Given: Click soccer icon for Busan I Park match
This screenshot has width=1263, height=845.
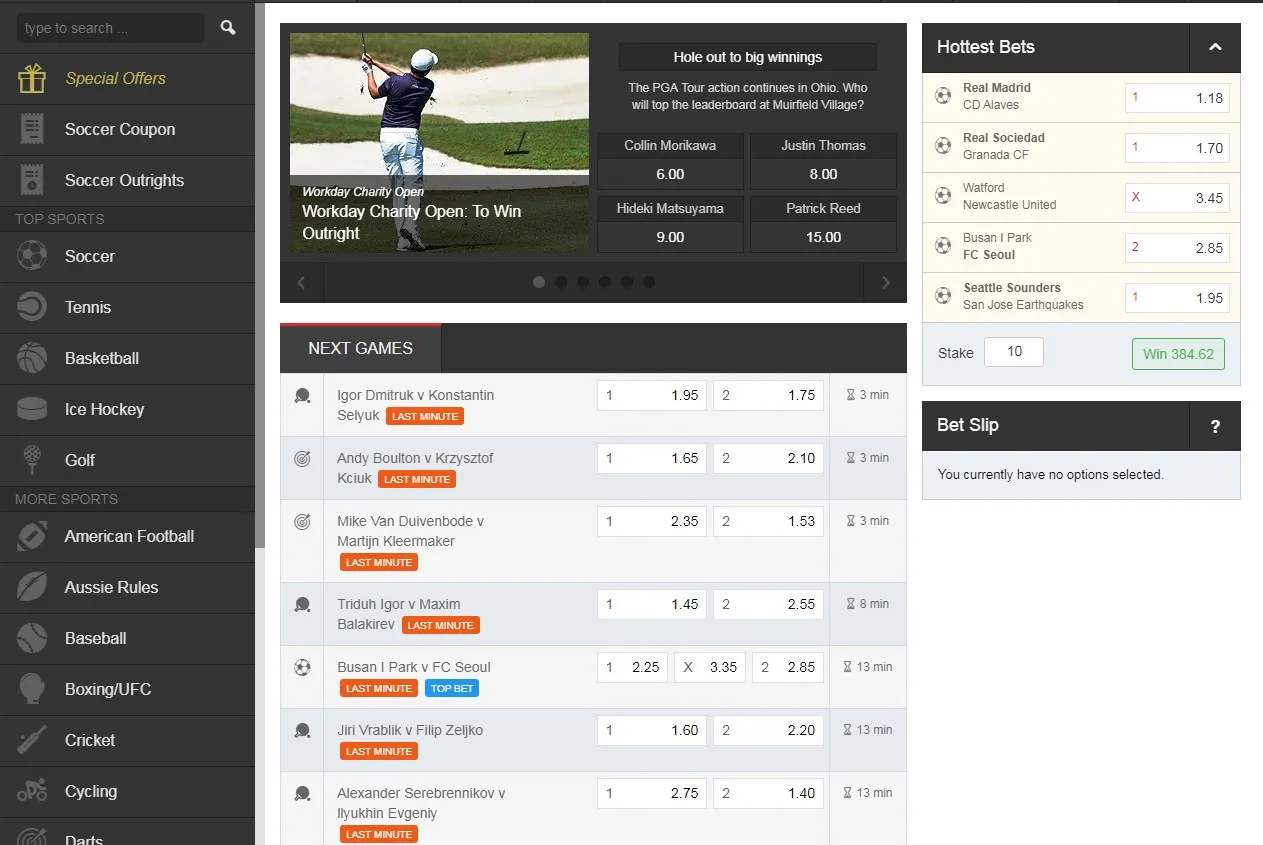Looking at the screenshot, I should click(x=302, y=667).
